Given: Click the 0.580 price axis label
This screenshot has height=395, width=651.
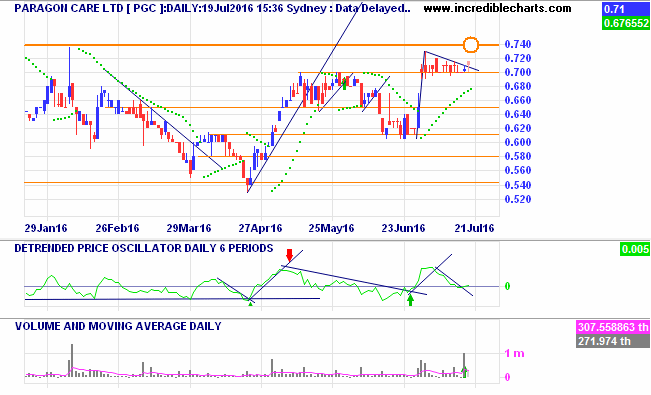Looking at the screenshot, I should (x=518, y=156).
